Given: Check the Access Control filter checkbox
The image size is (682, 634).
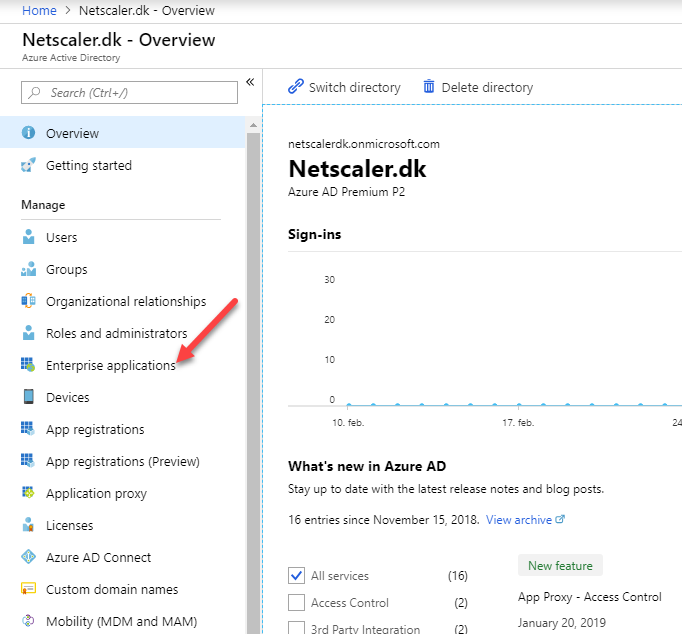Looking at the screenshot, I should [296, 603].
